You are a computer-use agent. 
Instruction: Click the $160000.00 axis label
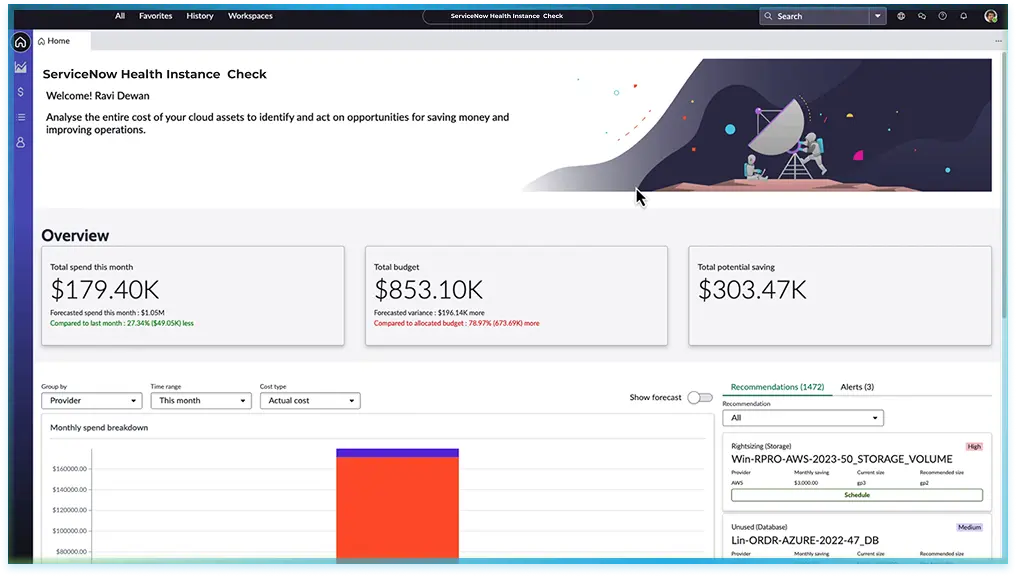pyautogui.click(x=69, y=468)
